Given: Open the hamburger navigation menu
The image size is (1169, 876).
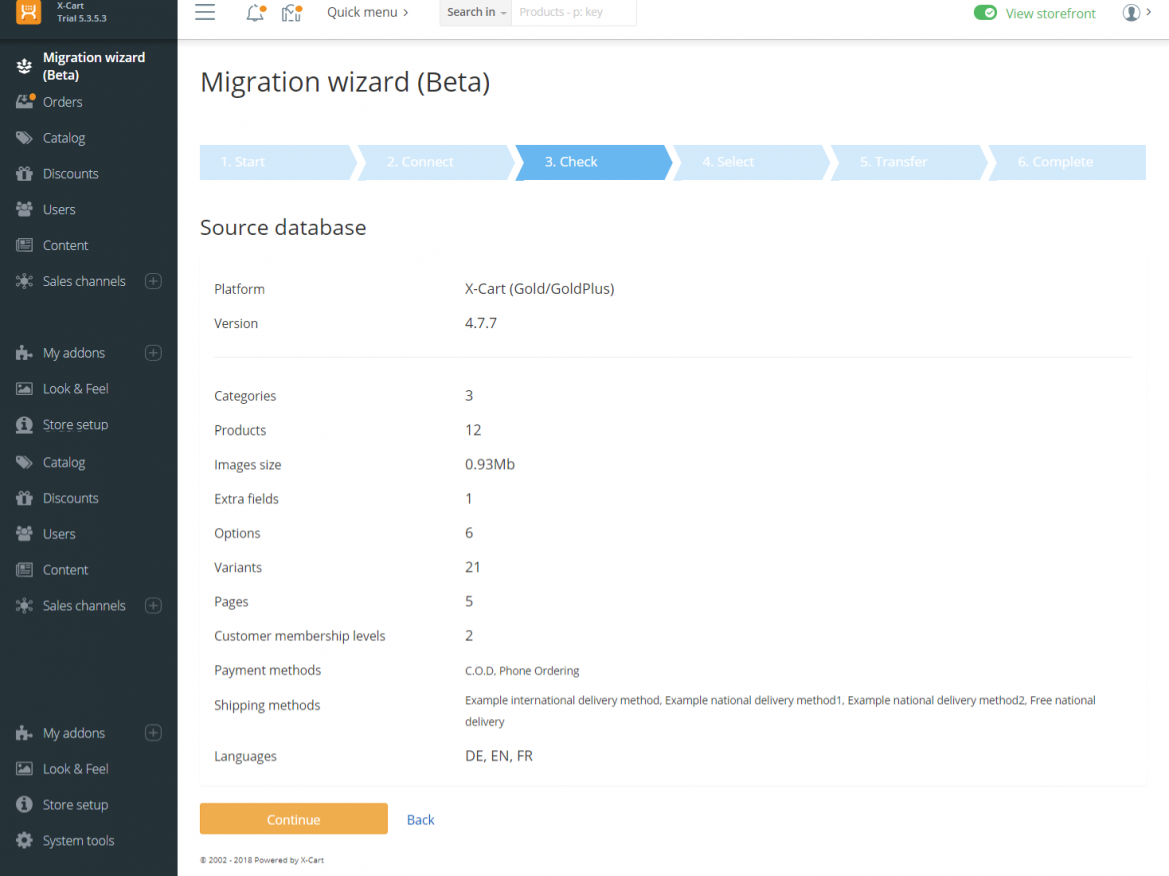Looking at the screenshot, I should (x=205, y=12).
